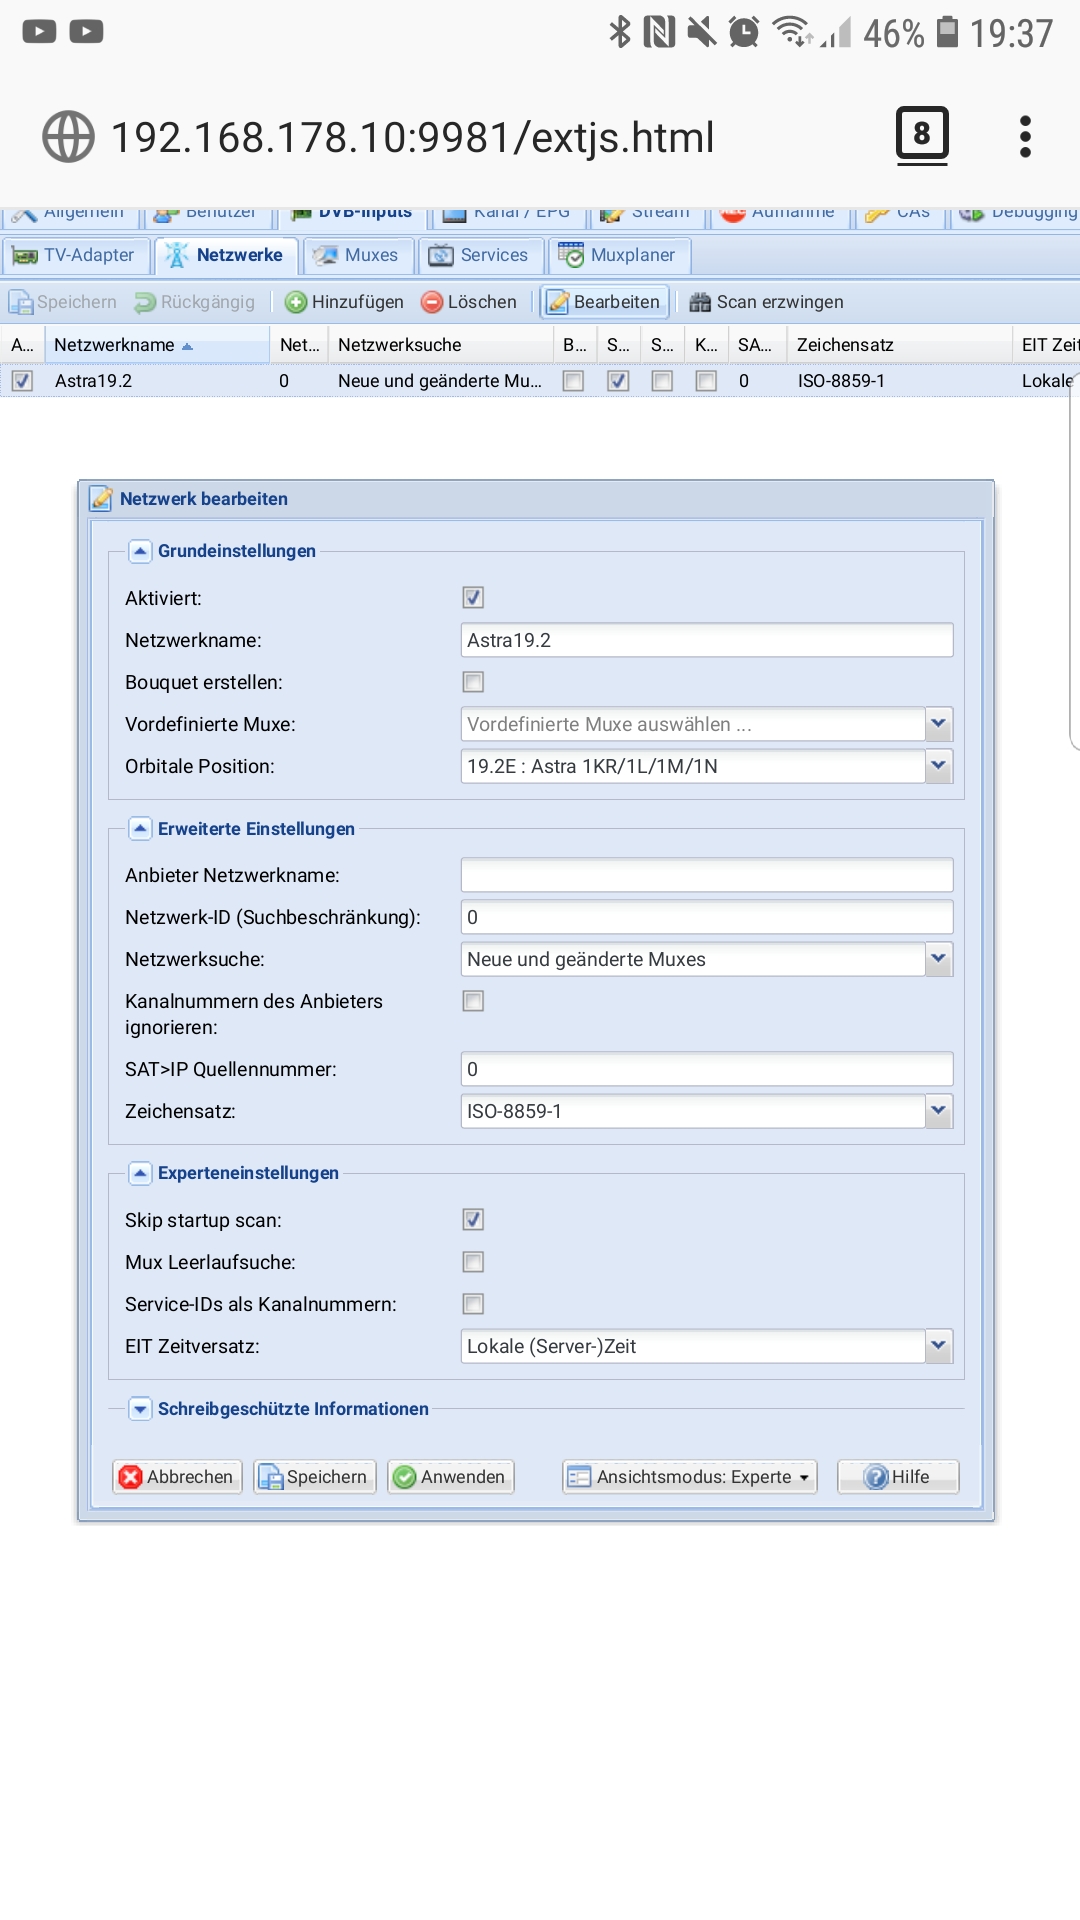1080x1920 pixels.
Task: Click the ISO-8859-1 cell in grid row
Action: pyautogui.click(x=900, y=381)
